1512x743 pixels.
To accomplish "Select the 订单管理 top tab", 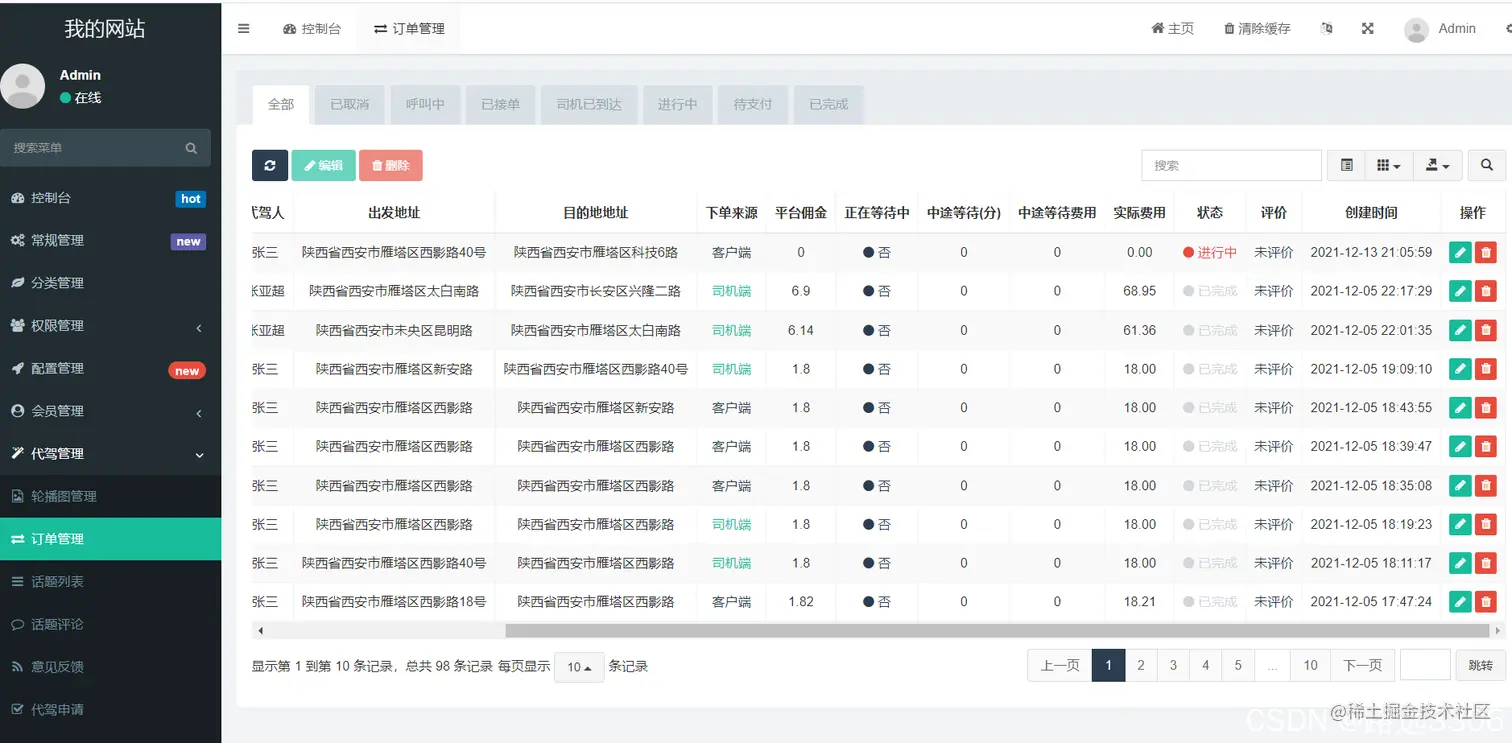I will pos(409,29).
